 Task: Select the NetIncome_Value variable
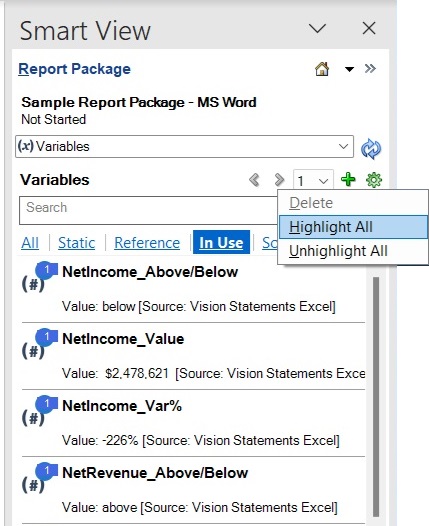(x=123, y=339)
